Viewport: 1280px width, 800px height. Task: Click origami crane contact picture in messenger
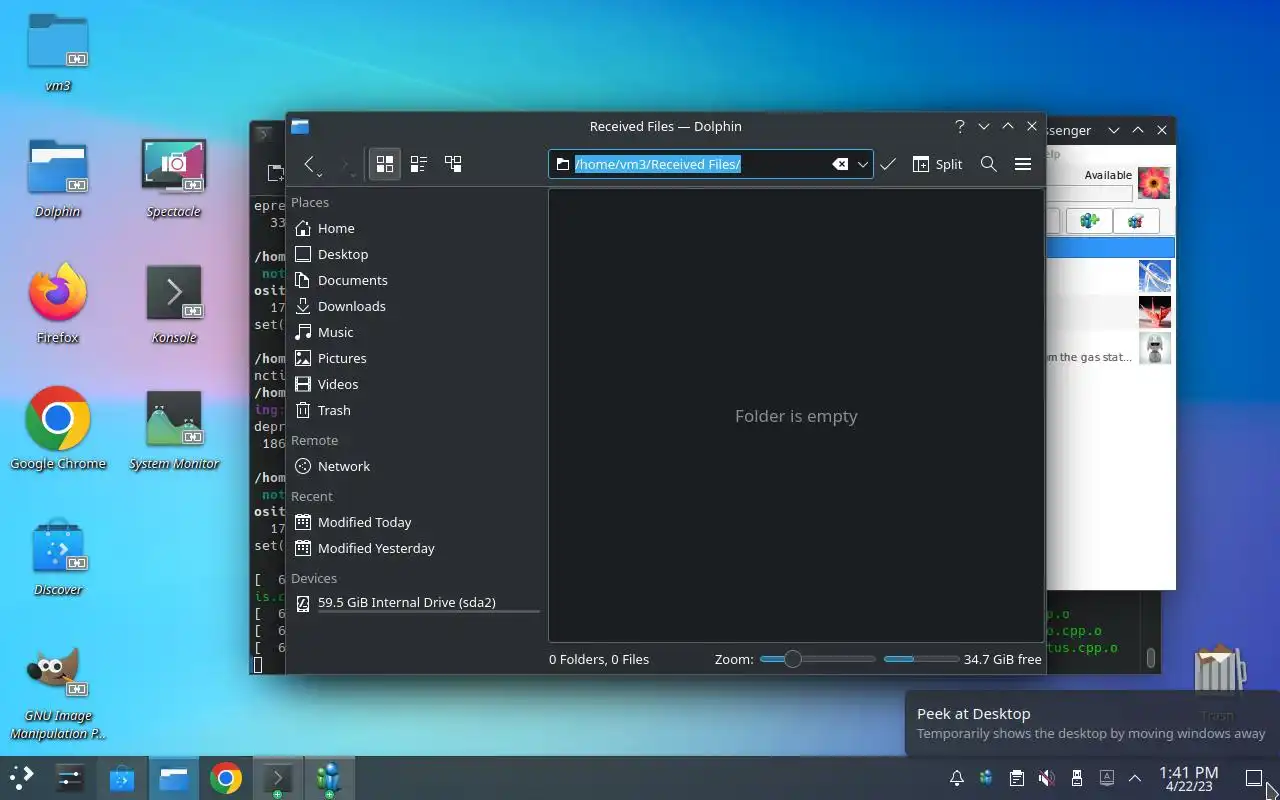[x=1155, y=312]
